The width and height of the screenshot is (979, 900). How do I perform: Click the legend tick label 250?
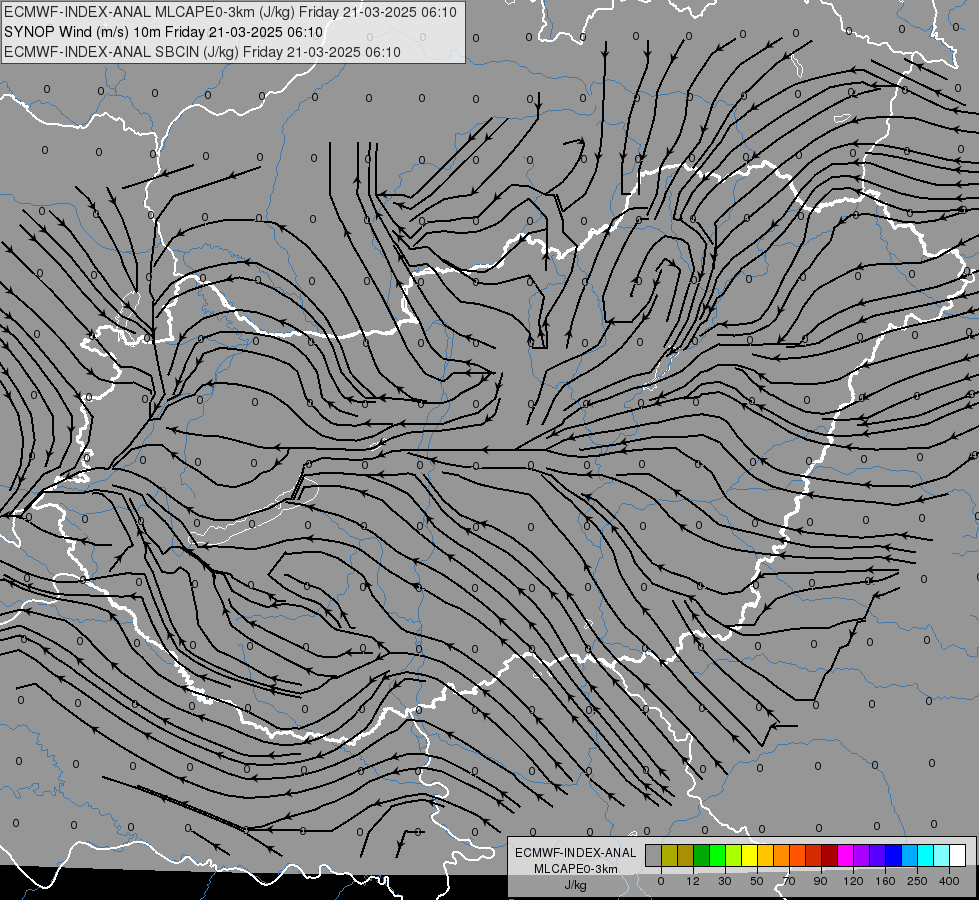point(917,881)
